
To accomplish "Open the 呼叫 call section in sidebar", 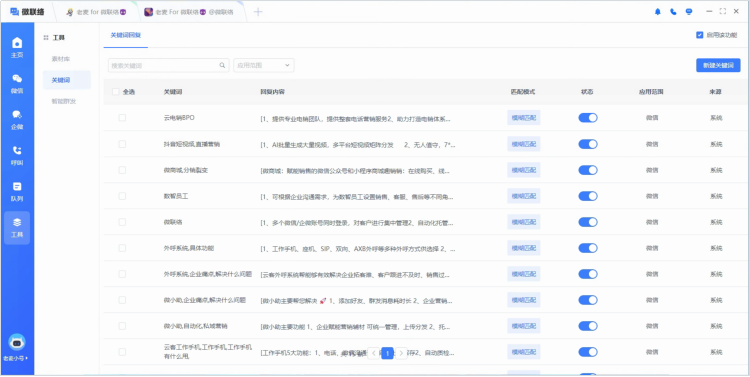I will coord(17,155).
